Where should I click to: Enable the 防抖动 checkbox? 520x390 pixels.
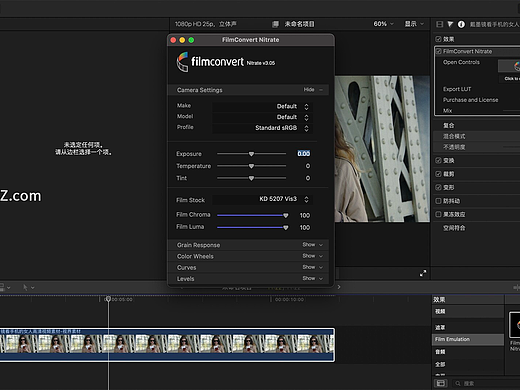coord(438,201)
